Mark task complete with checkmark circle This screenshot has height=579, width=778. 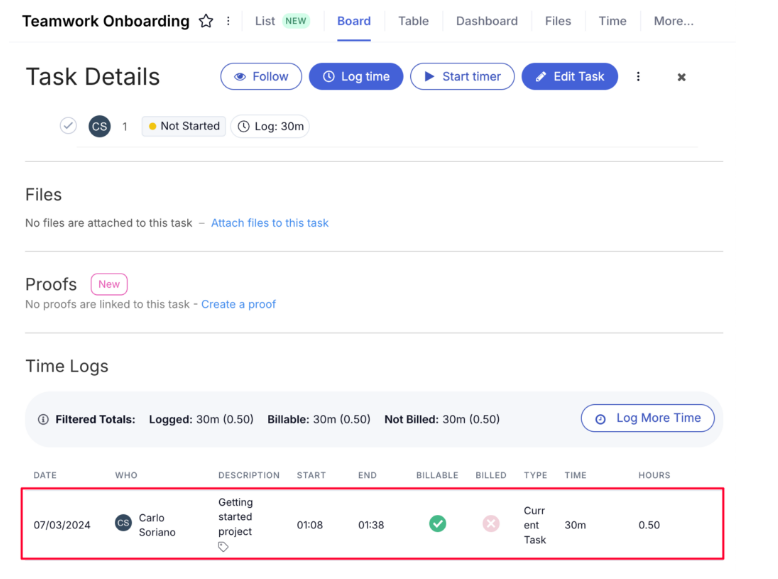[68, 126]
